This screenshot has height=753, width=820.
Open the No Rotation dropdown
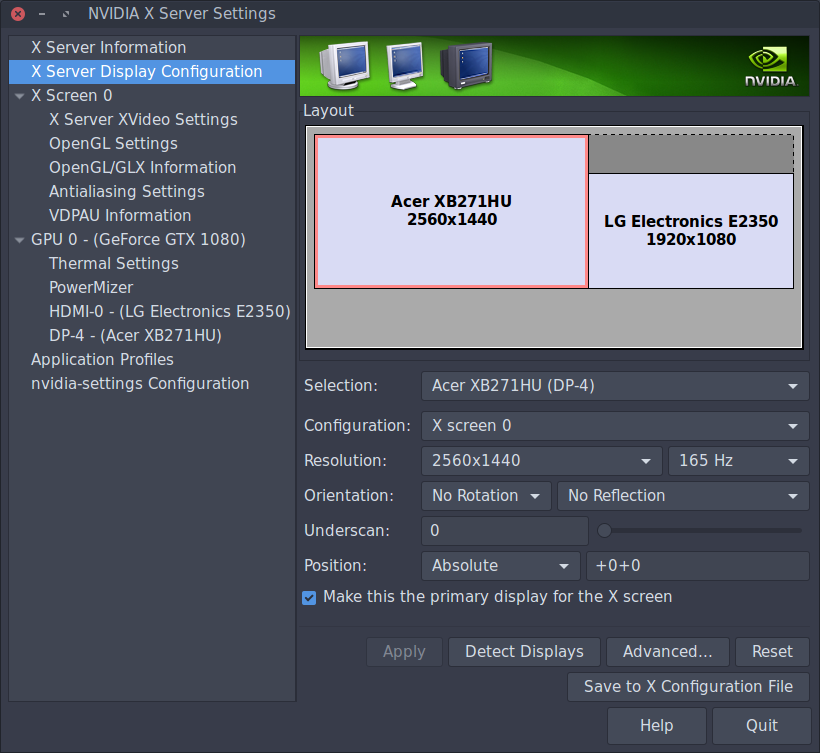click(x=486, y=496)
